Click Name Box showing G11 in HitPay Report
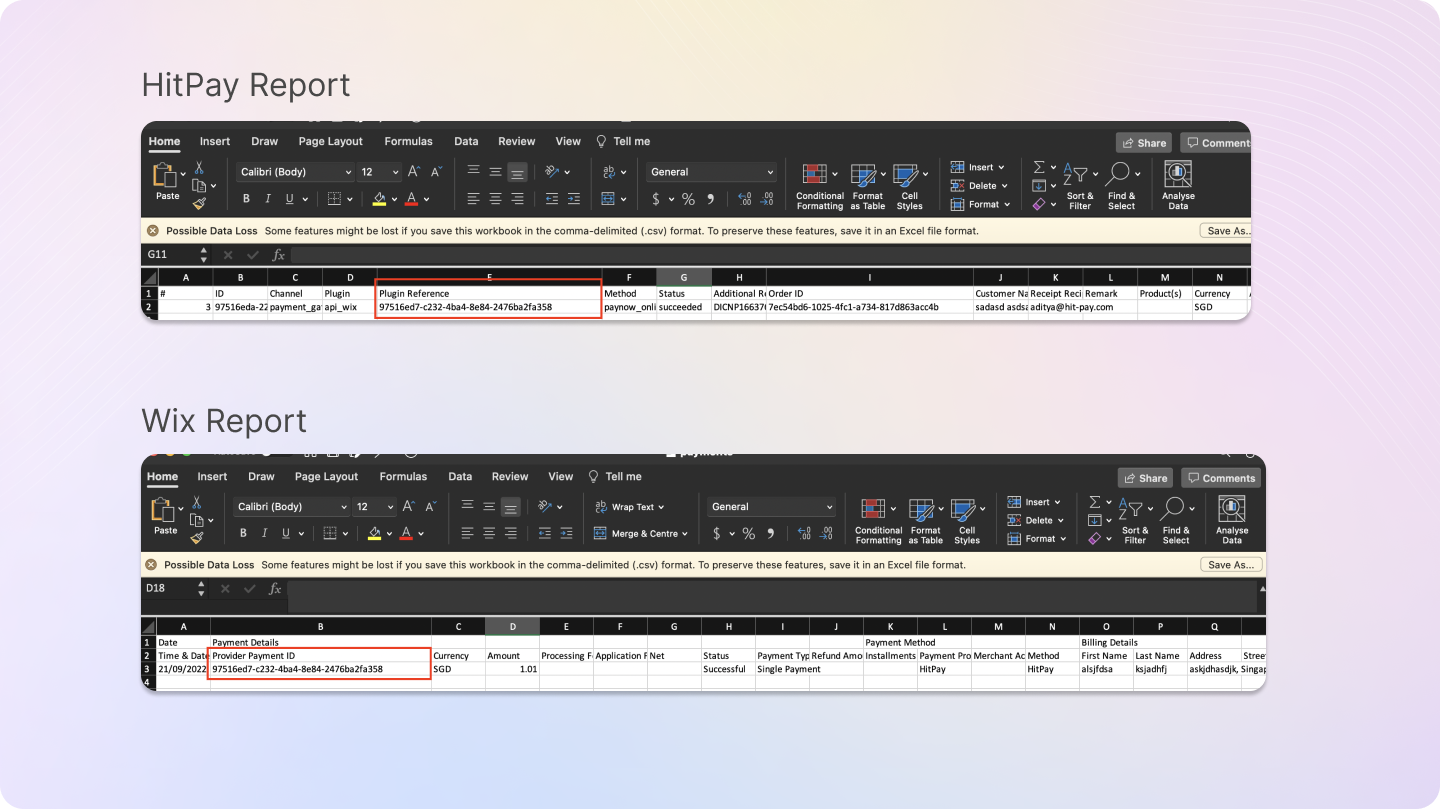Image resolution: width=1440 pixels, height=809 pixels. tap(176, 255)
